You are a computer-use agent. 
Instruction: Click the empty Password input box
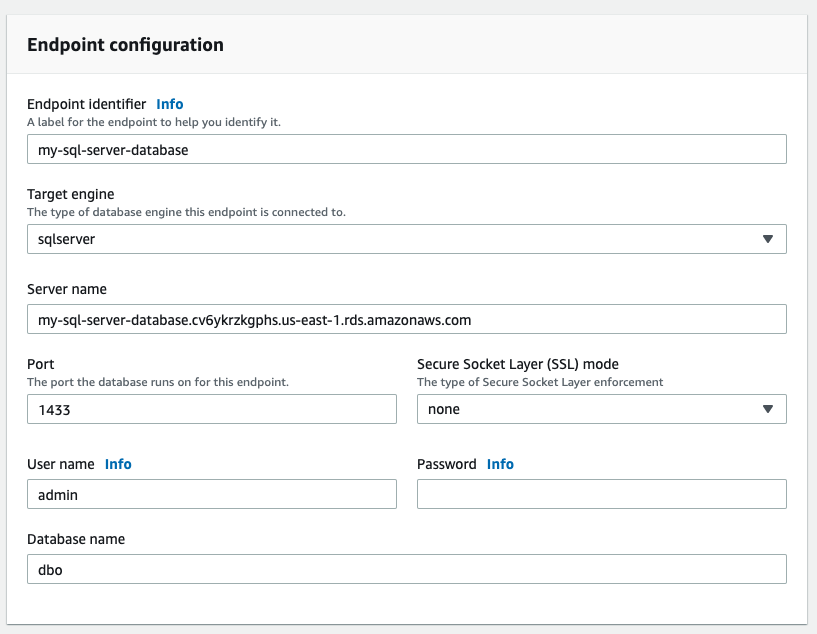600,493
